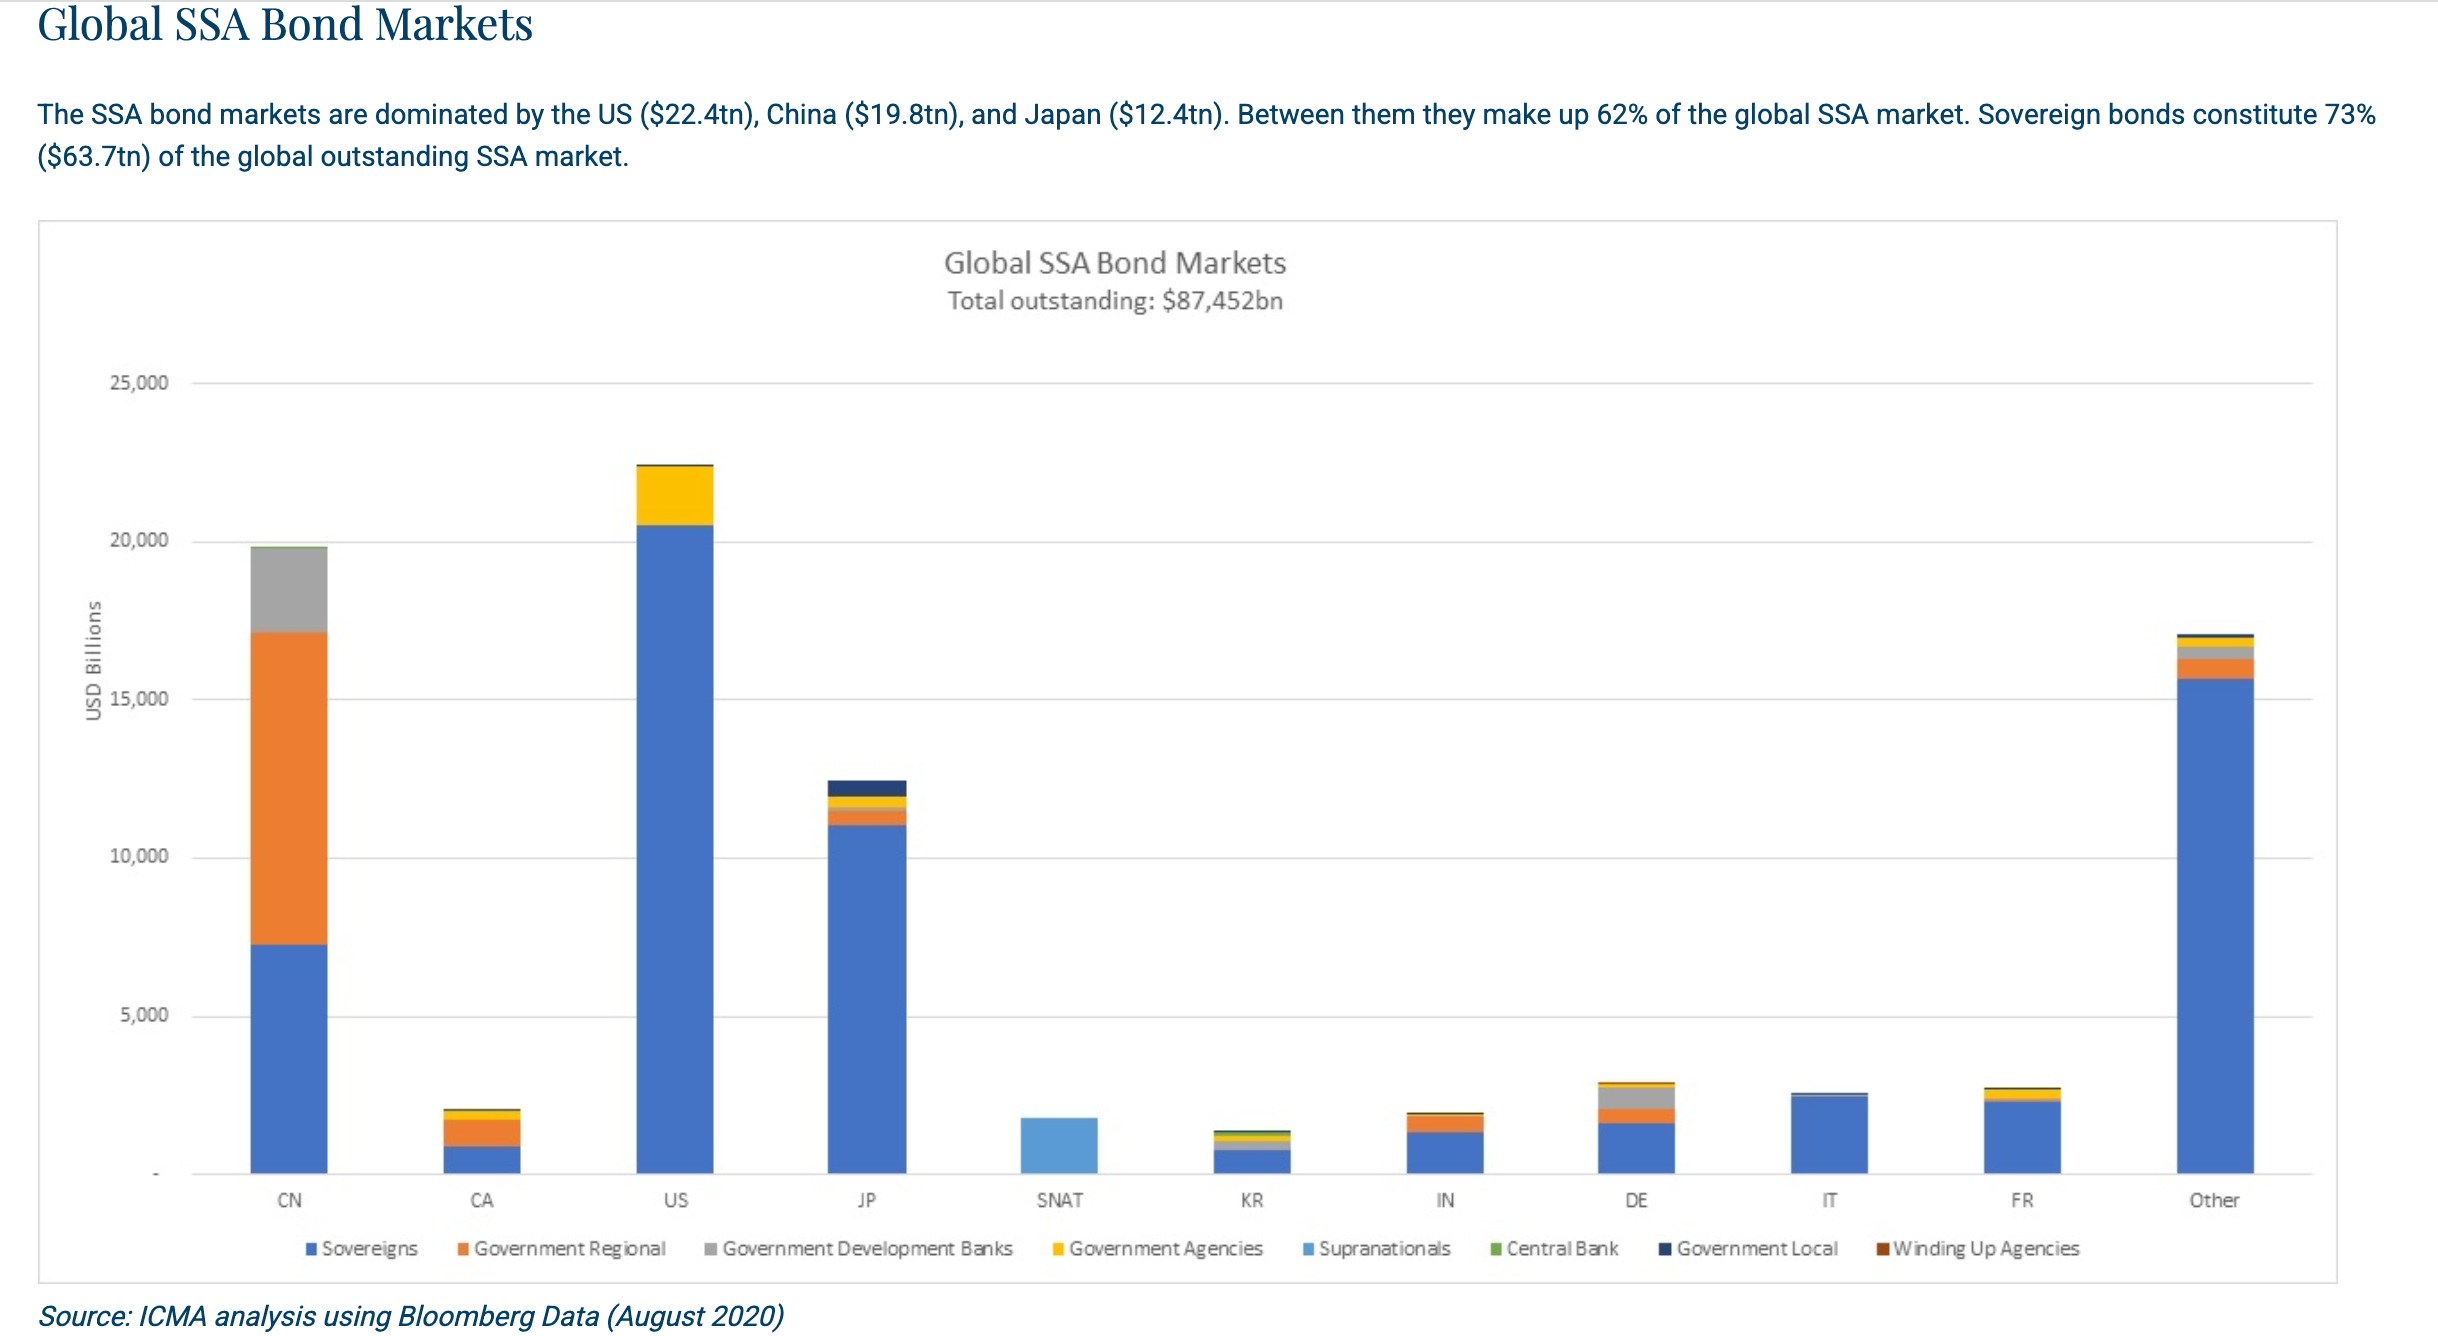Click the ICMA source citation text
This screenshot has width=2438, height=1336.
[x=411, y=1316]
